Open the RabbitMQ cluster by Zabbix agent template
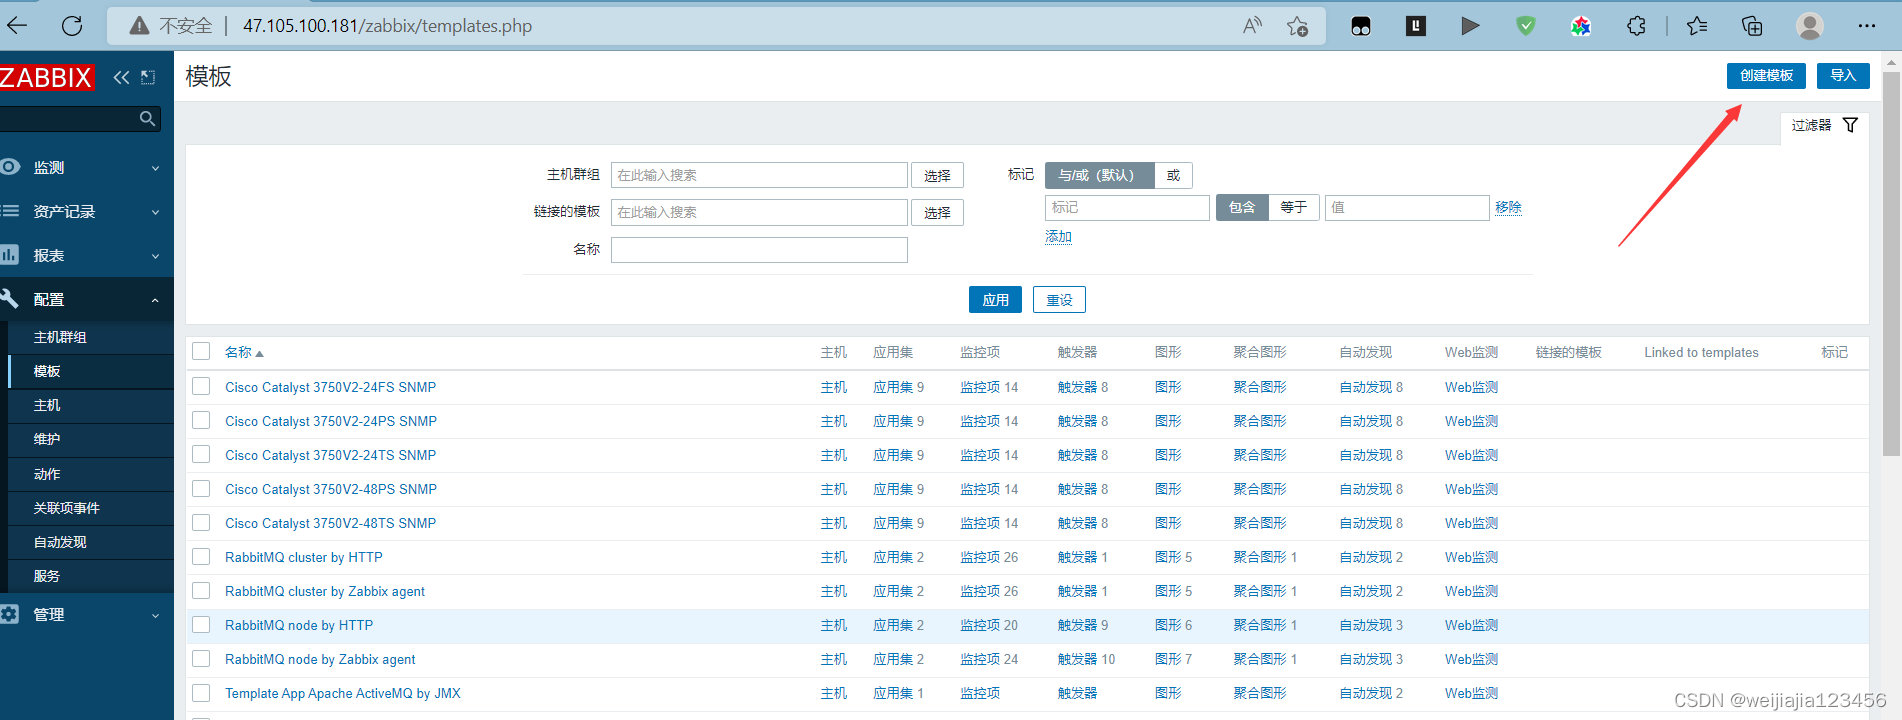 [x=325, y=591]
